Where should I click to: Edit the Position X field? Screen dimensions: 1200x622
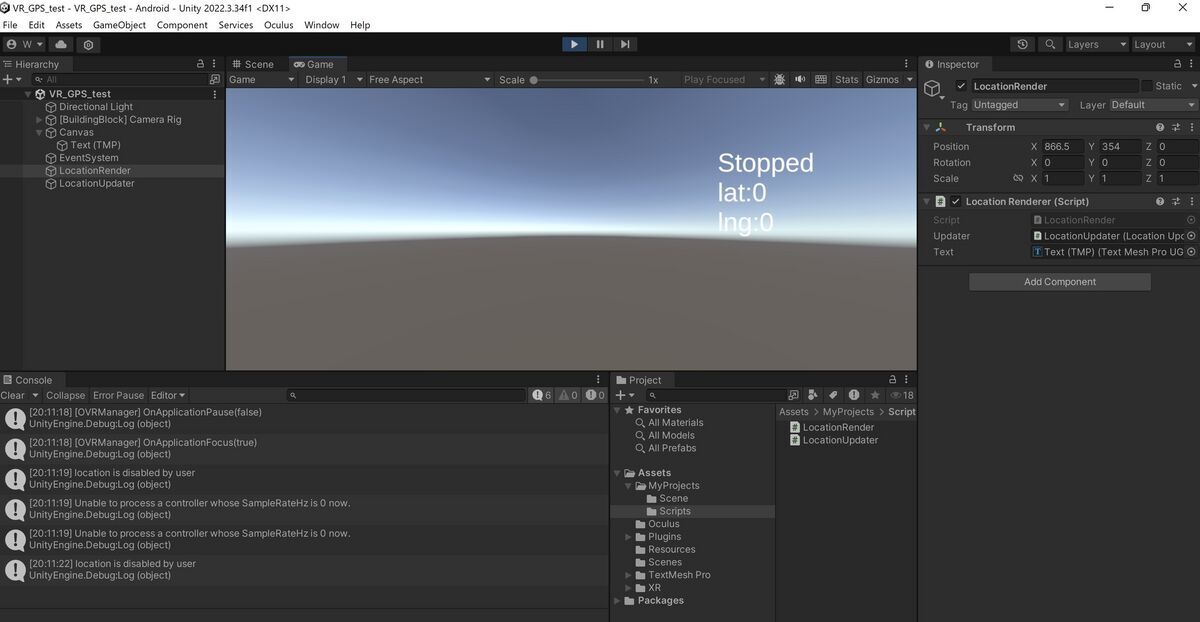point(1062,146)
